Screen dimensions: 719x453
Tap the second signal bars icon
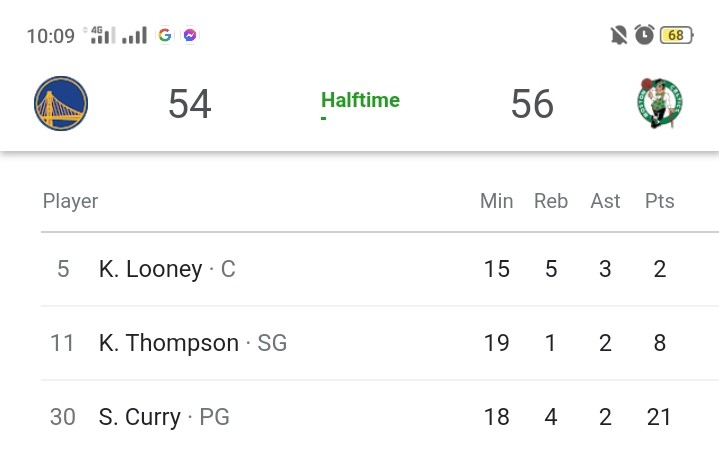(134, 35)
